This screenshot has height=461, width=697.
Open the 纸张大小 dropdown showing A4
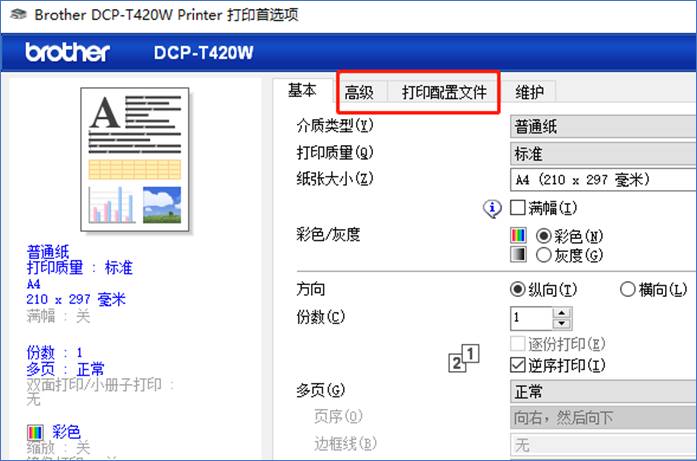(603, 180)
